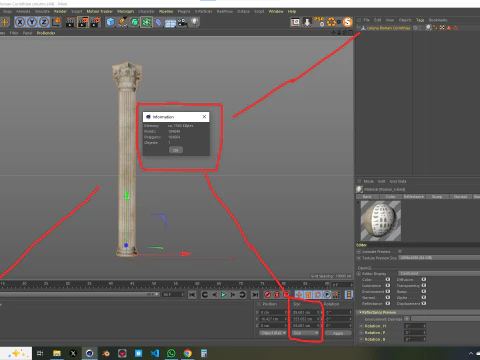Toggle the Diffusion channel display checkbox
Viewport: 480px width, 360px height.
(424, 279)
